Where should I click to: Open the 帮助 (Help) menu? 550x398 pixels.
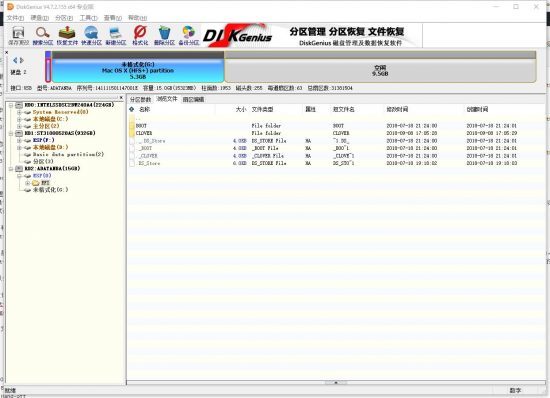(x=137, y=18)
